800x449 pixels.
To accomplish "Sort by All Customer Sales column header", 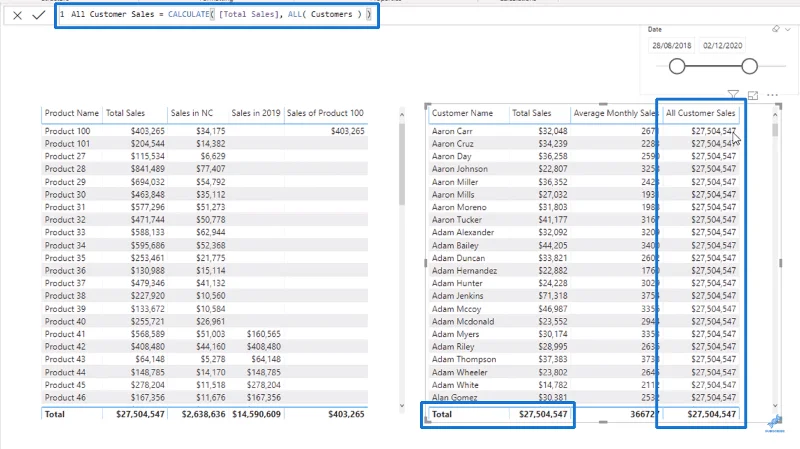I will click(x=701, y=113).
